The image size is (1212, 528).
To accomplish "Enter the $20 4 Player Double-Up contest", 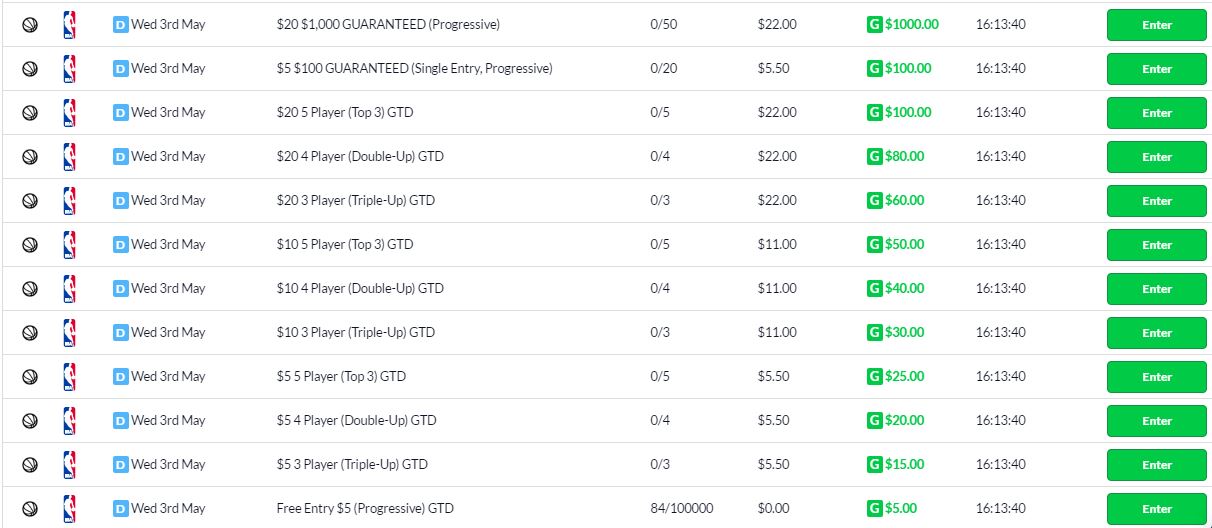I will tap(1157, 157).
